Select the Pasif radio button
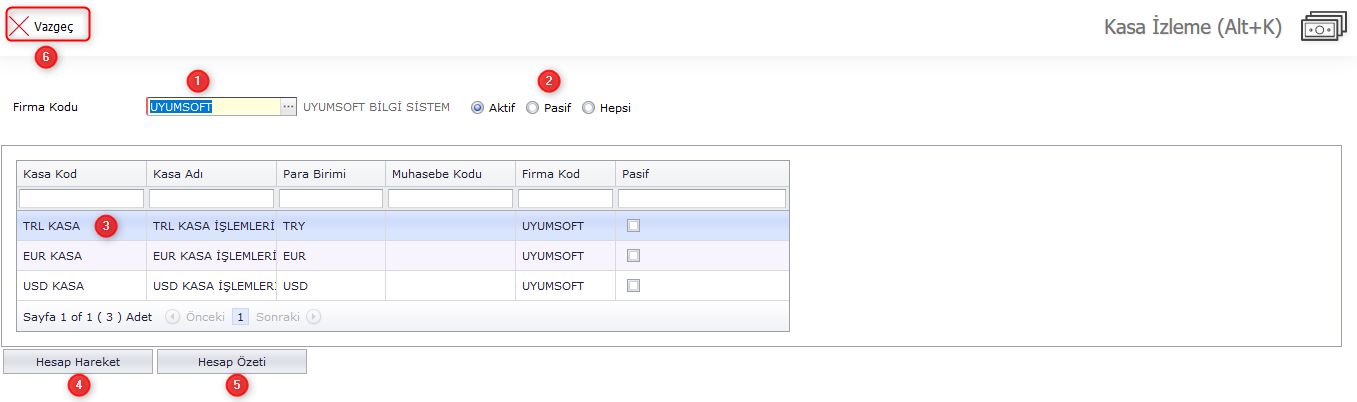The height and width of the screenshot is (402, 1357). coord(533,108)
